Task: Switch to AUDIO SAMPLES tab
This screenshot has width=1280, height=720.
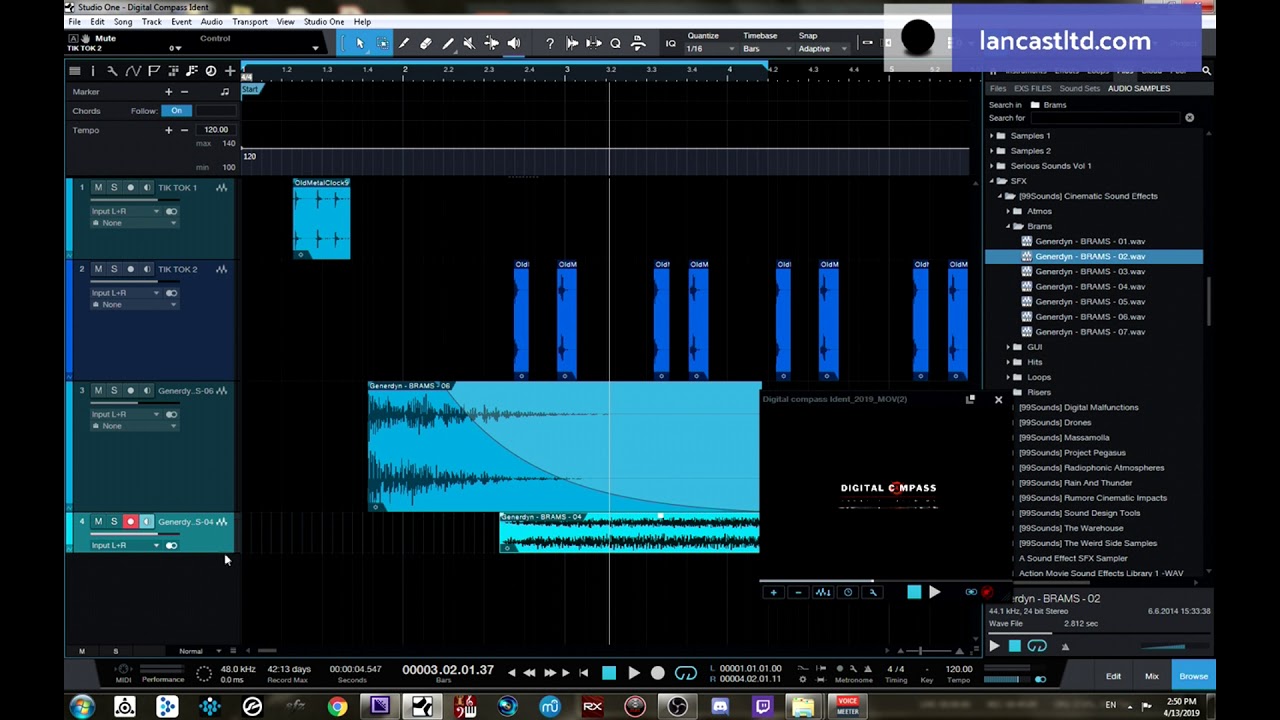Action: pos(1139,88)
